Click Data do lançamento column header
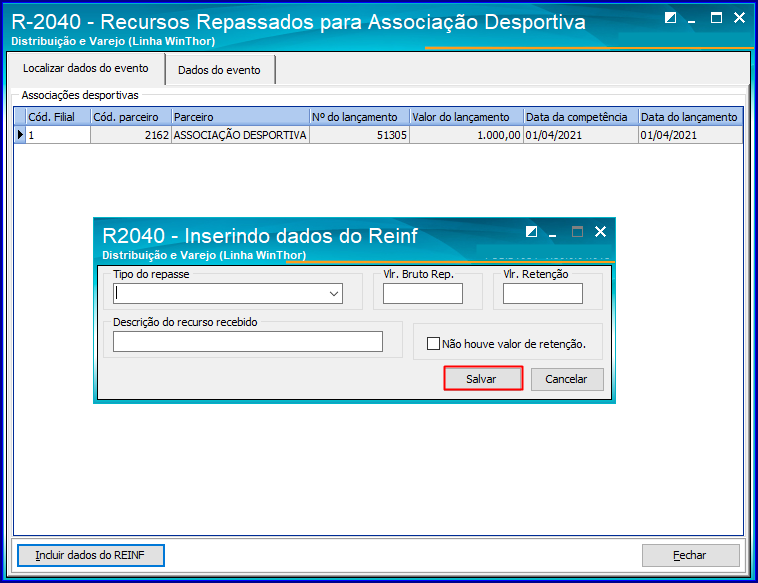Viewport: 758px width, 583px height. [690, 117]
